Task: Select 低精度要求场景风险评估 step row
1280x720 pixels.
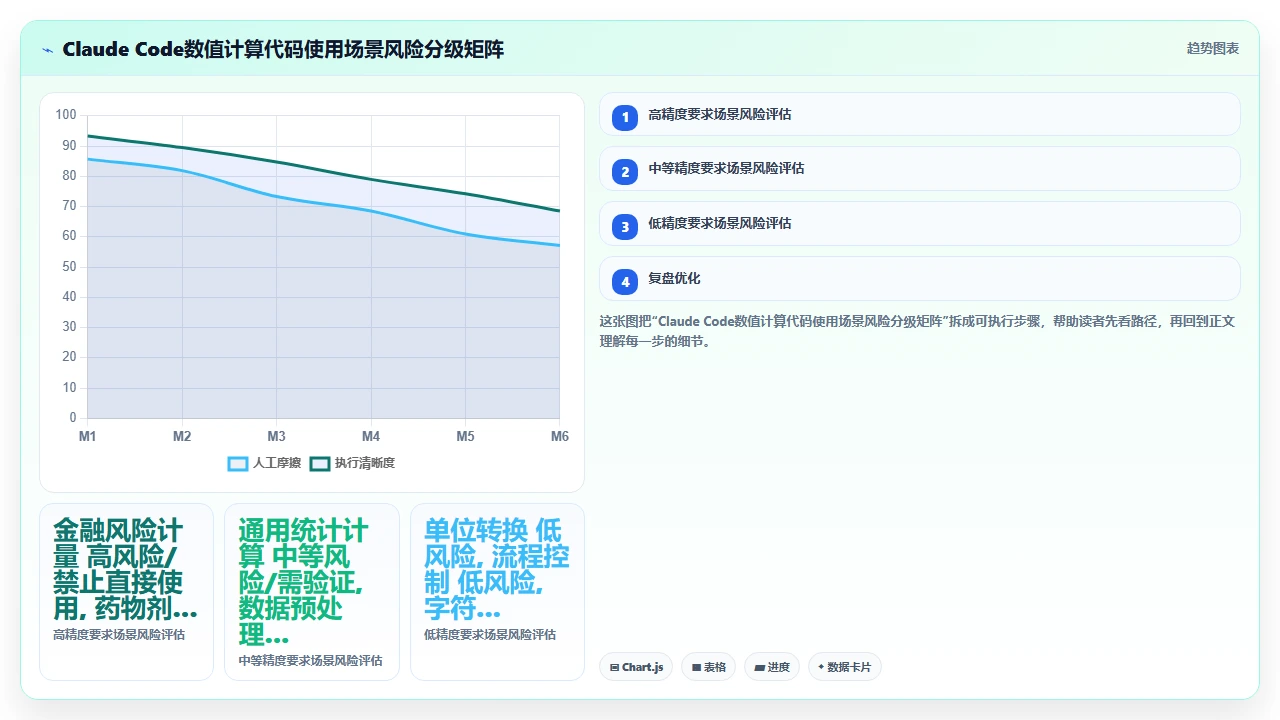Action: click(919, 224)
